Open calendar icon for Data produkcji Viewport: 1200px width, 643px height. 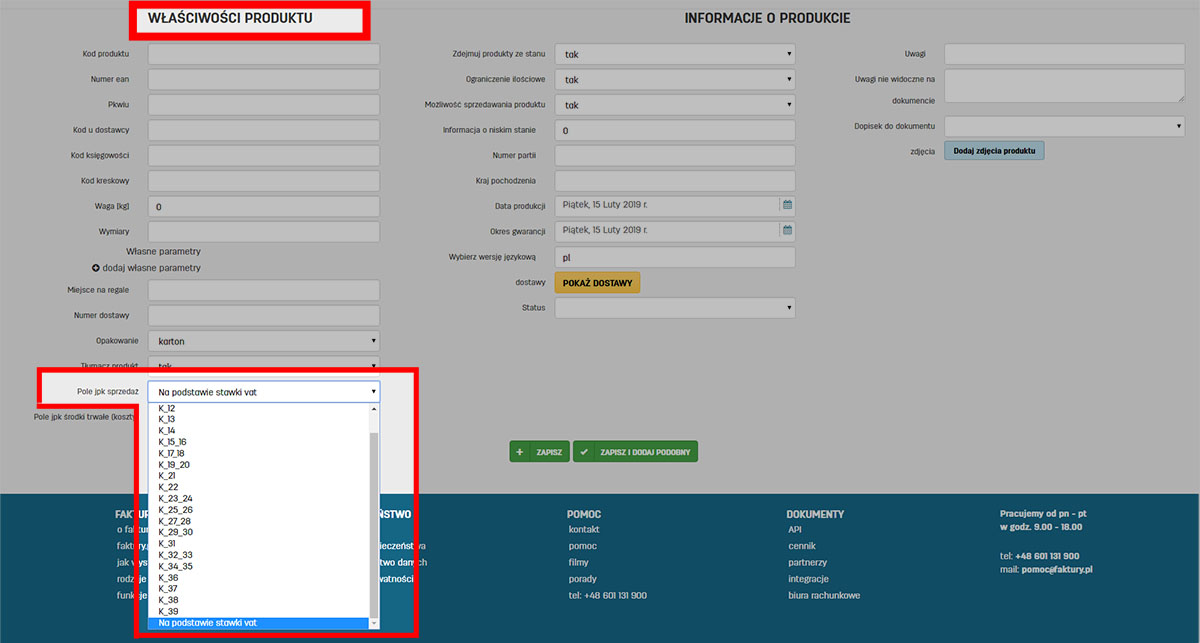787,206
